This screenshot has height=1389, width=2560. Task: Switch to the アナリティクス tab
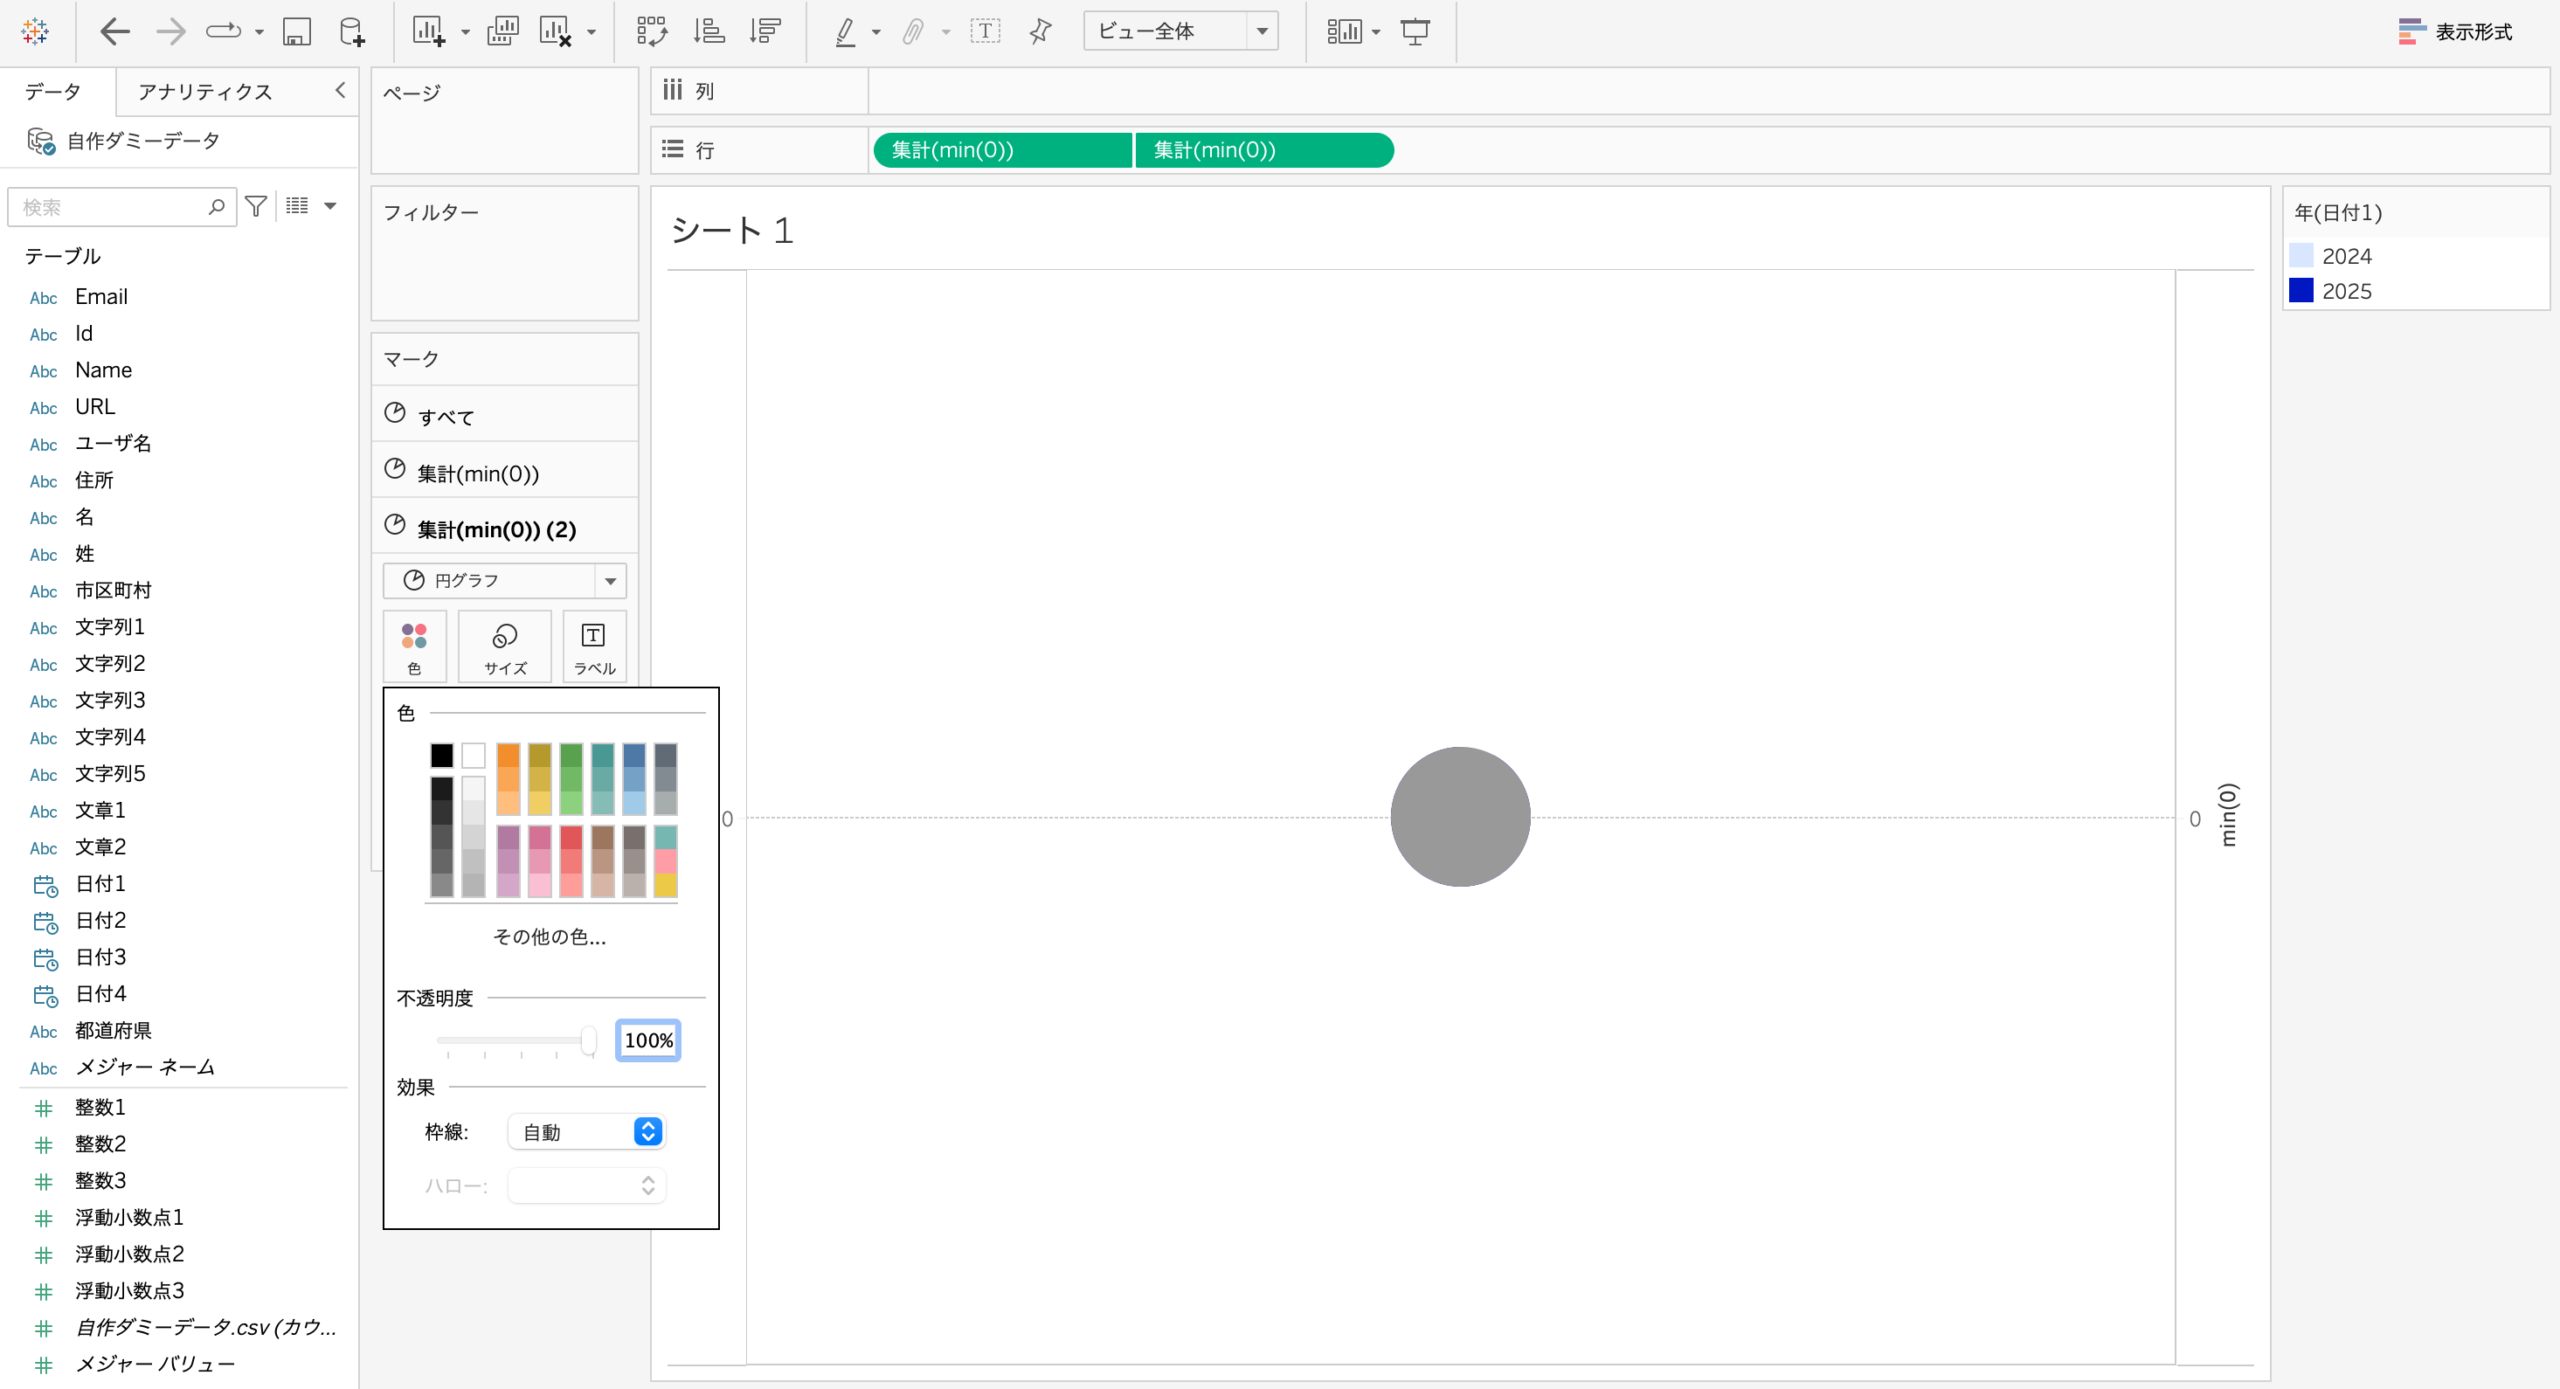(205, 92)
